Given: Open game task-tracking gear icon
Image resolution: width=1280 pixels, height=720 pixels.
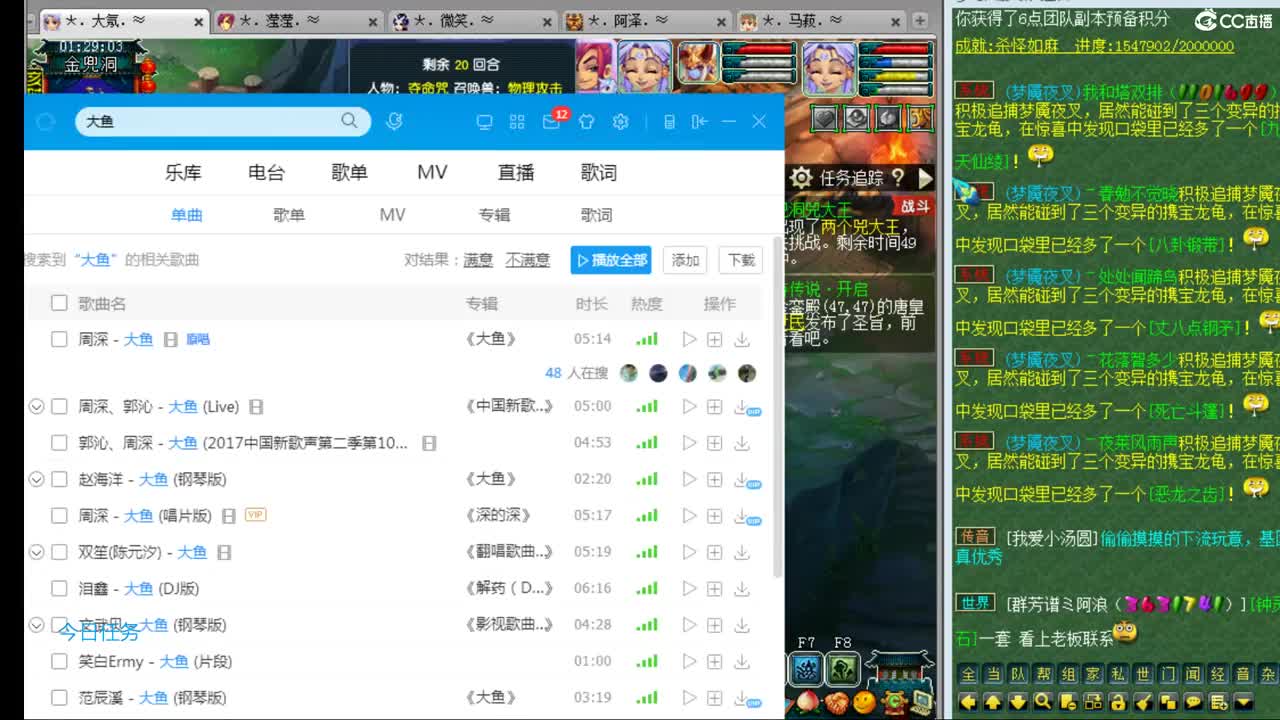Looking at the screenshot, I should click(801, 178).
